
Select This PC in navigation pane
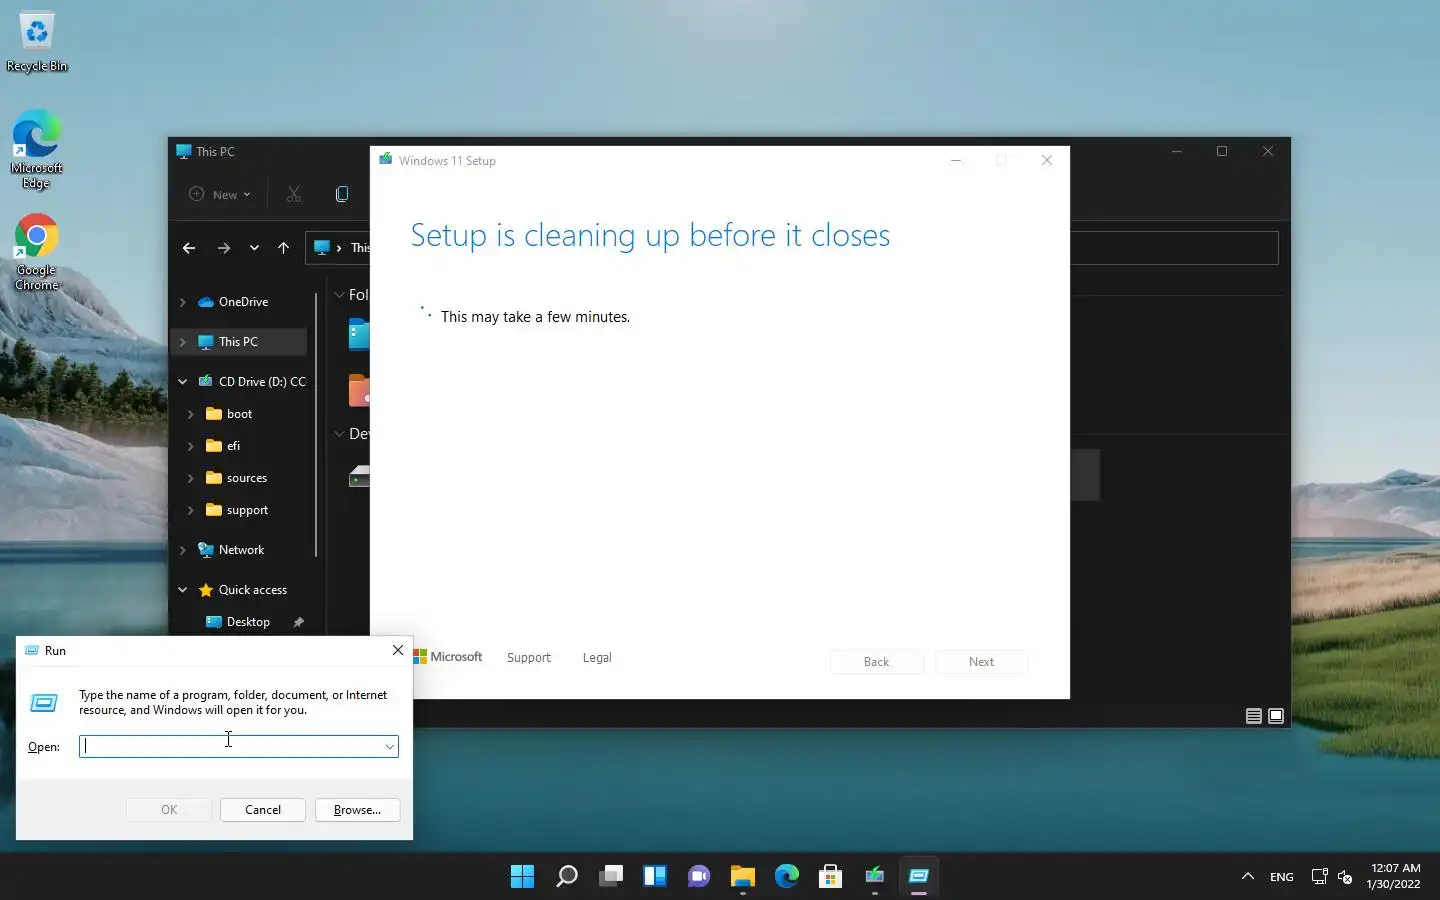[x=240, y=342]
